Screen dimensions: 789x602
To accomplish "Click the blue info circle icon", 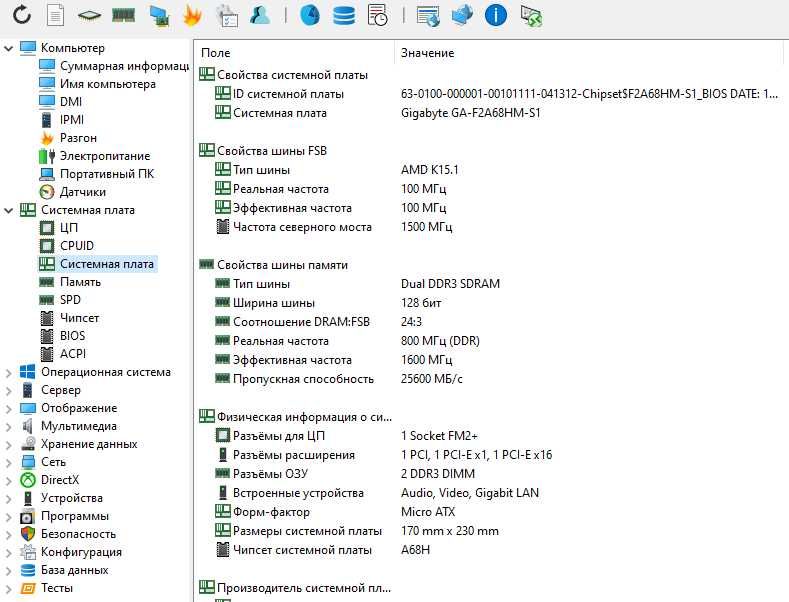I will tap(496, 15).
